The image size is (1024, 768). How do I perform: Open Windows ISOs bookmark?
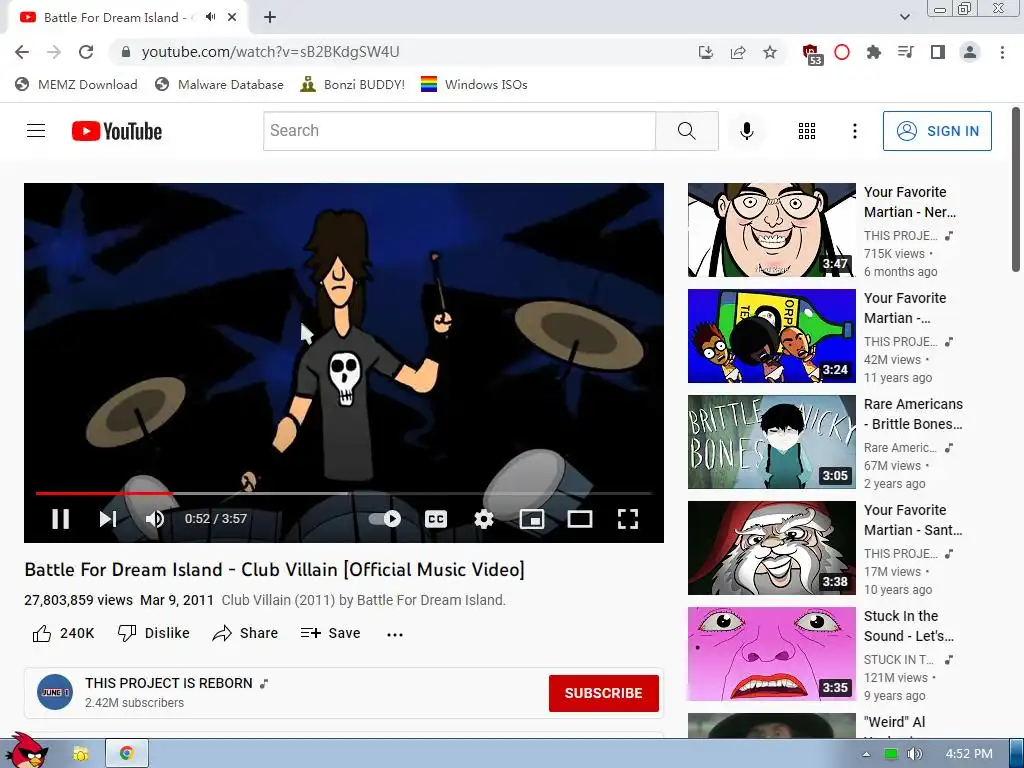pos(474,84)
